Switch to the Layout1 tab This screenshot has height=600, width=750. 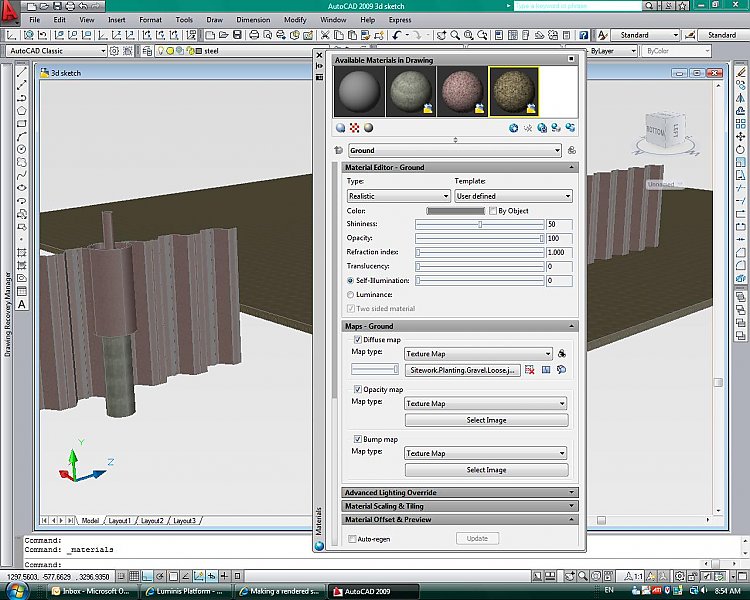(119, 521)
